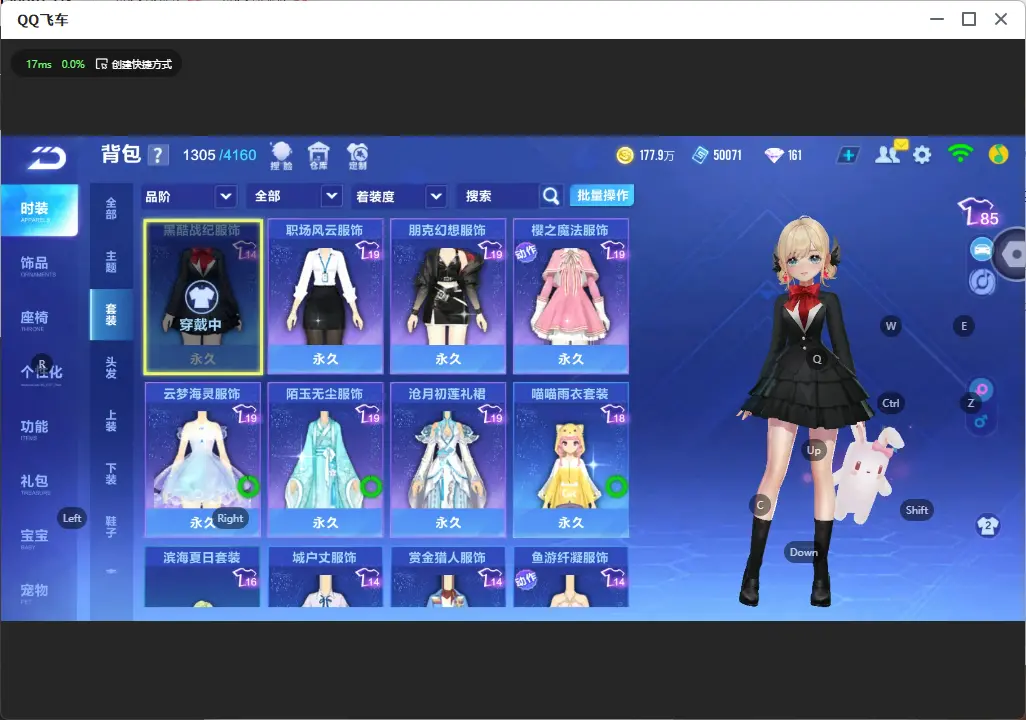Click the 搜索 search input field
Image resolution: width=1026 pixels, height=720 pixels.
tap(498, 196)
